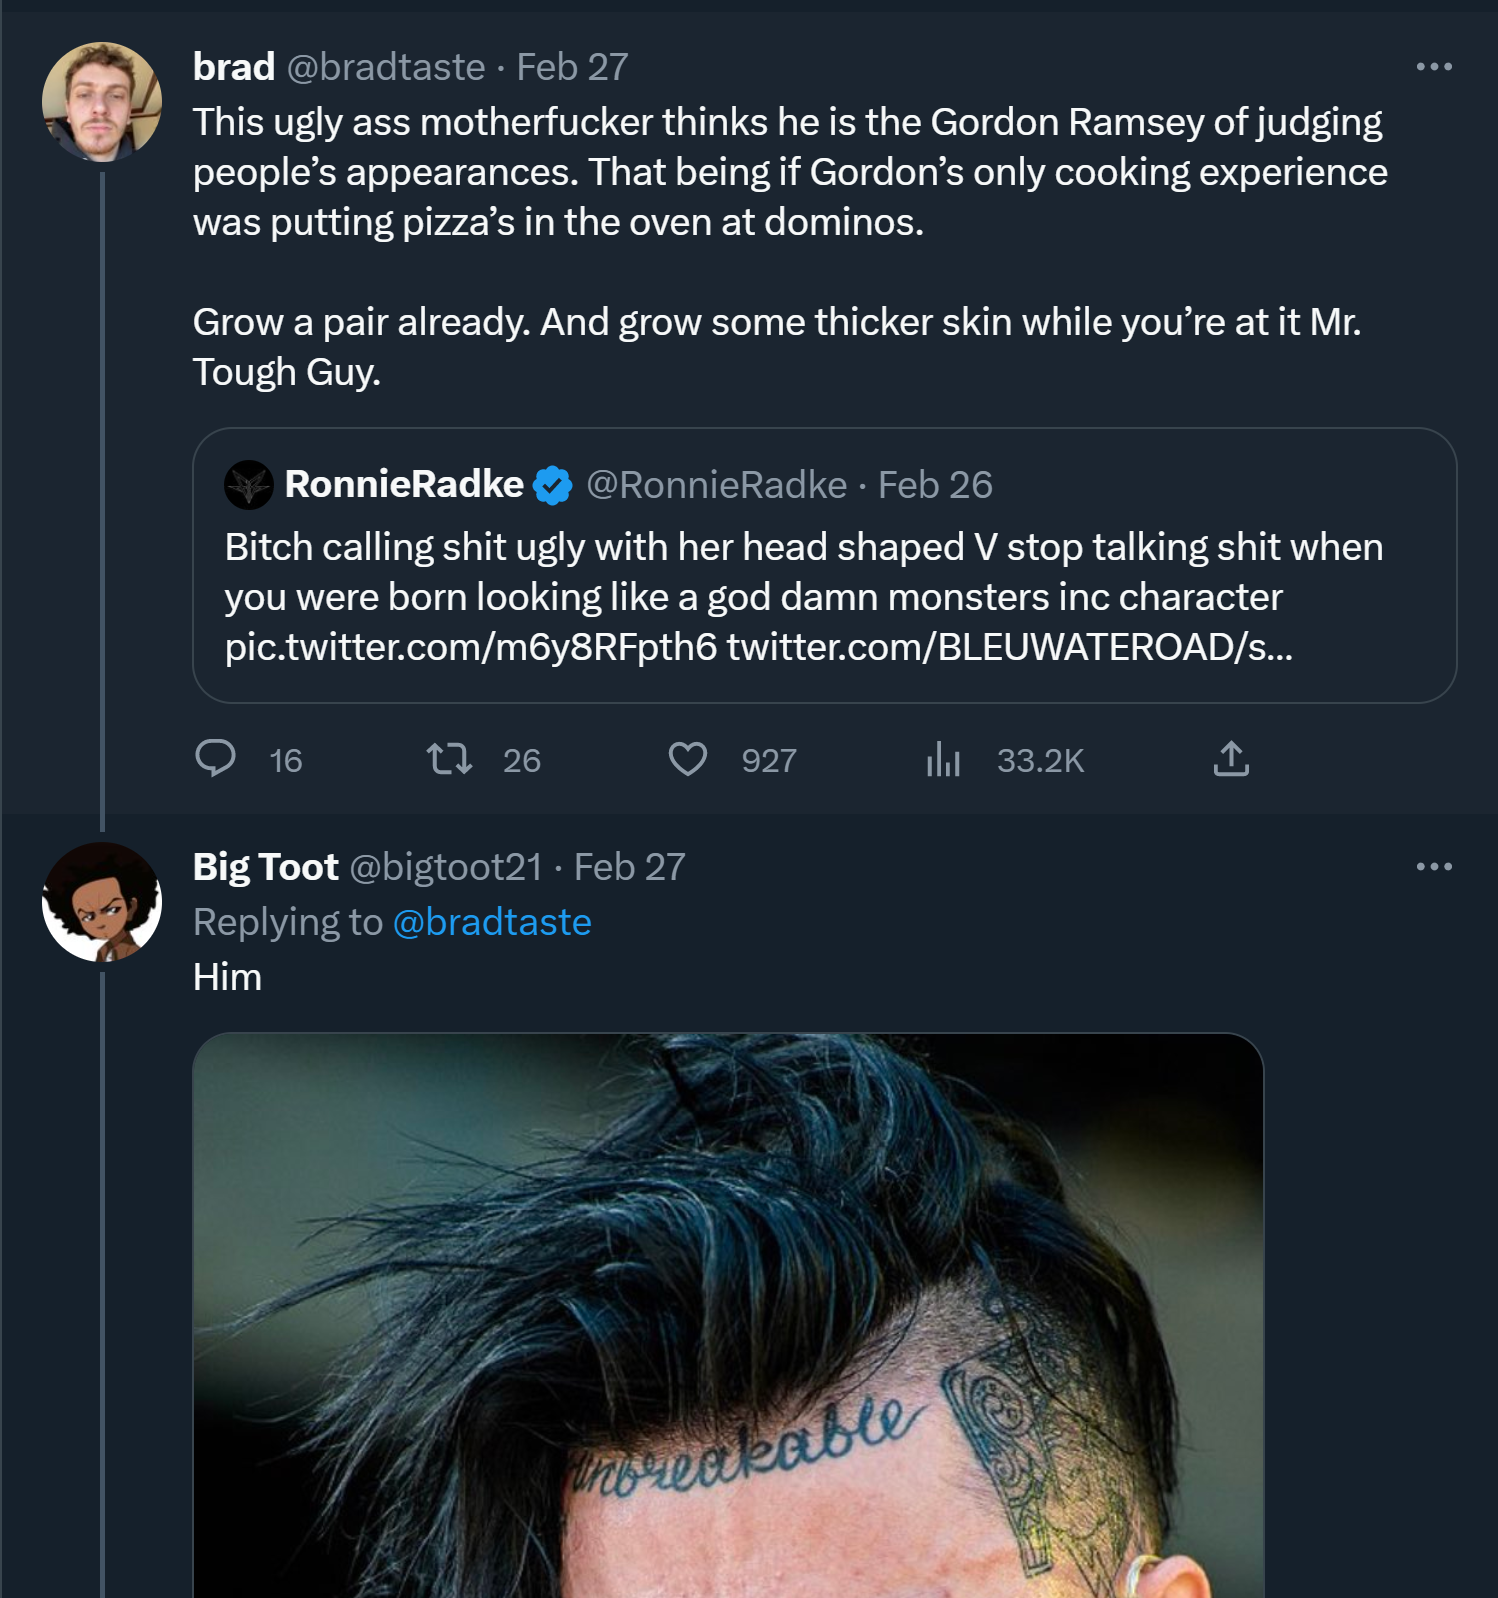This screenshot has width=1498, height=1598.
Task: Open more options menu on brad's tweet
Action: [x=1434, y=67]
